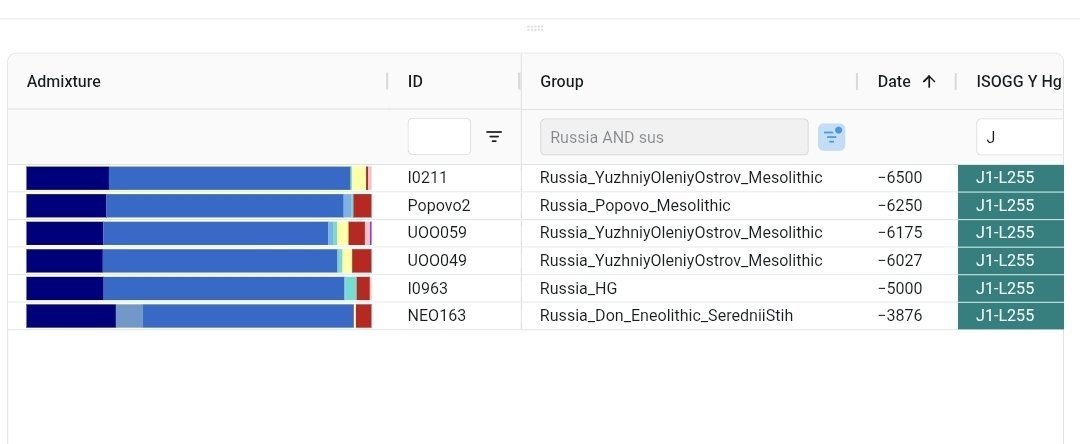The image size is (1080, 444).
Task: Select date value −6175
Action: click(x=900, y=233)
